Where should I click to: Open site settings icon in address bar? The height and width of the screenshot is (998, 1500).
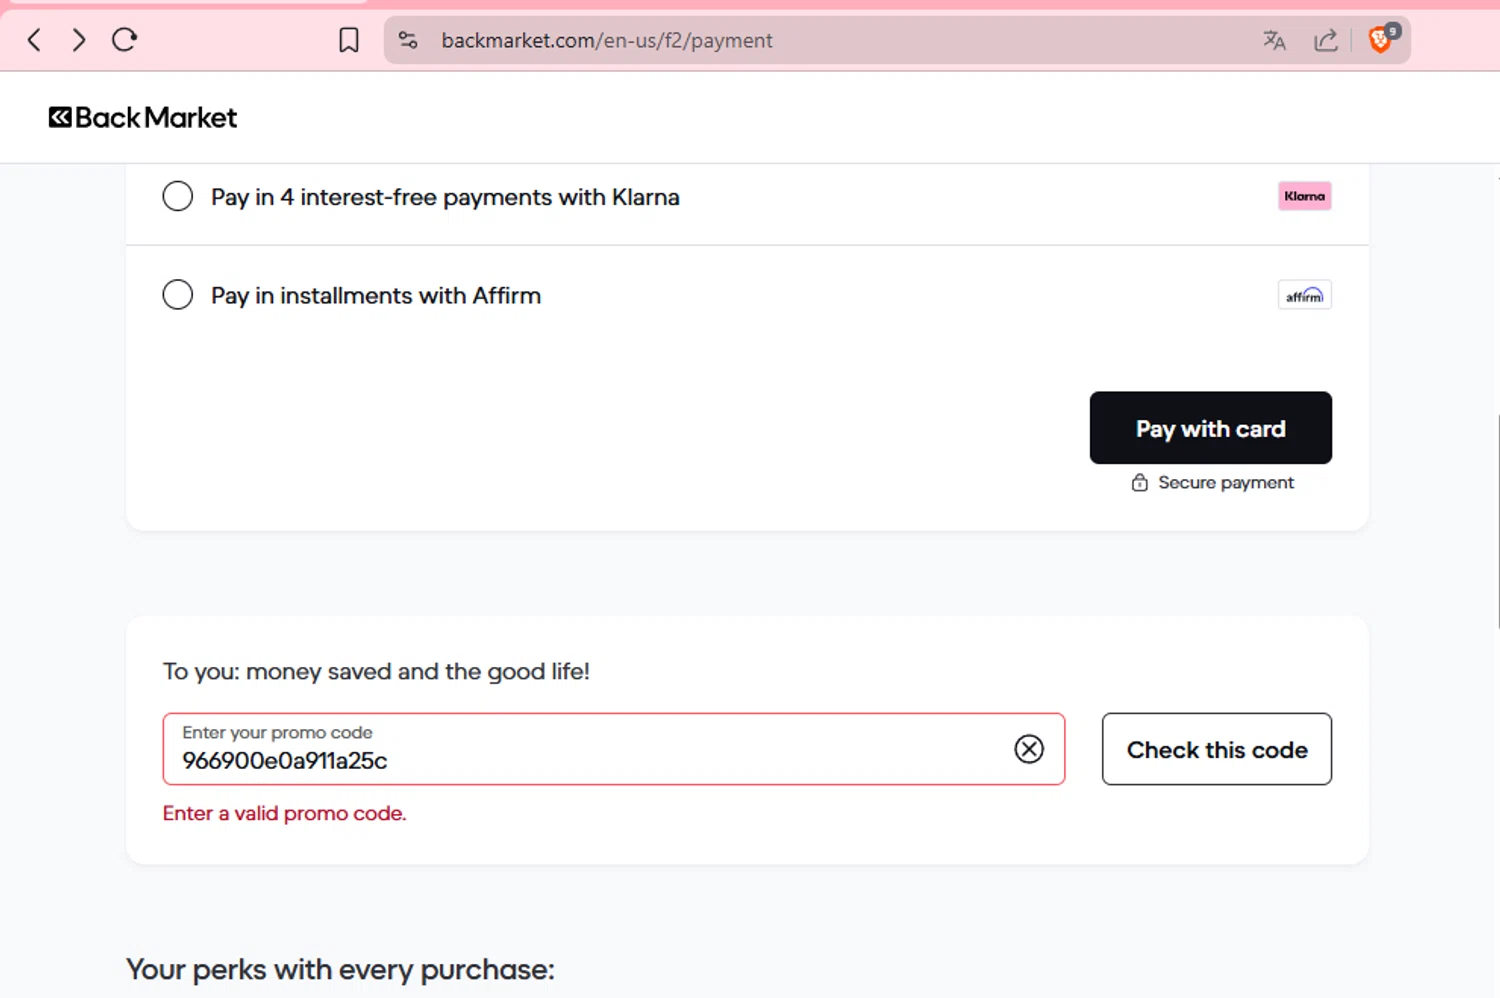pyautogui.click(x=408, y=40)
